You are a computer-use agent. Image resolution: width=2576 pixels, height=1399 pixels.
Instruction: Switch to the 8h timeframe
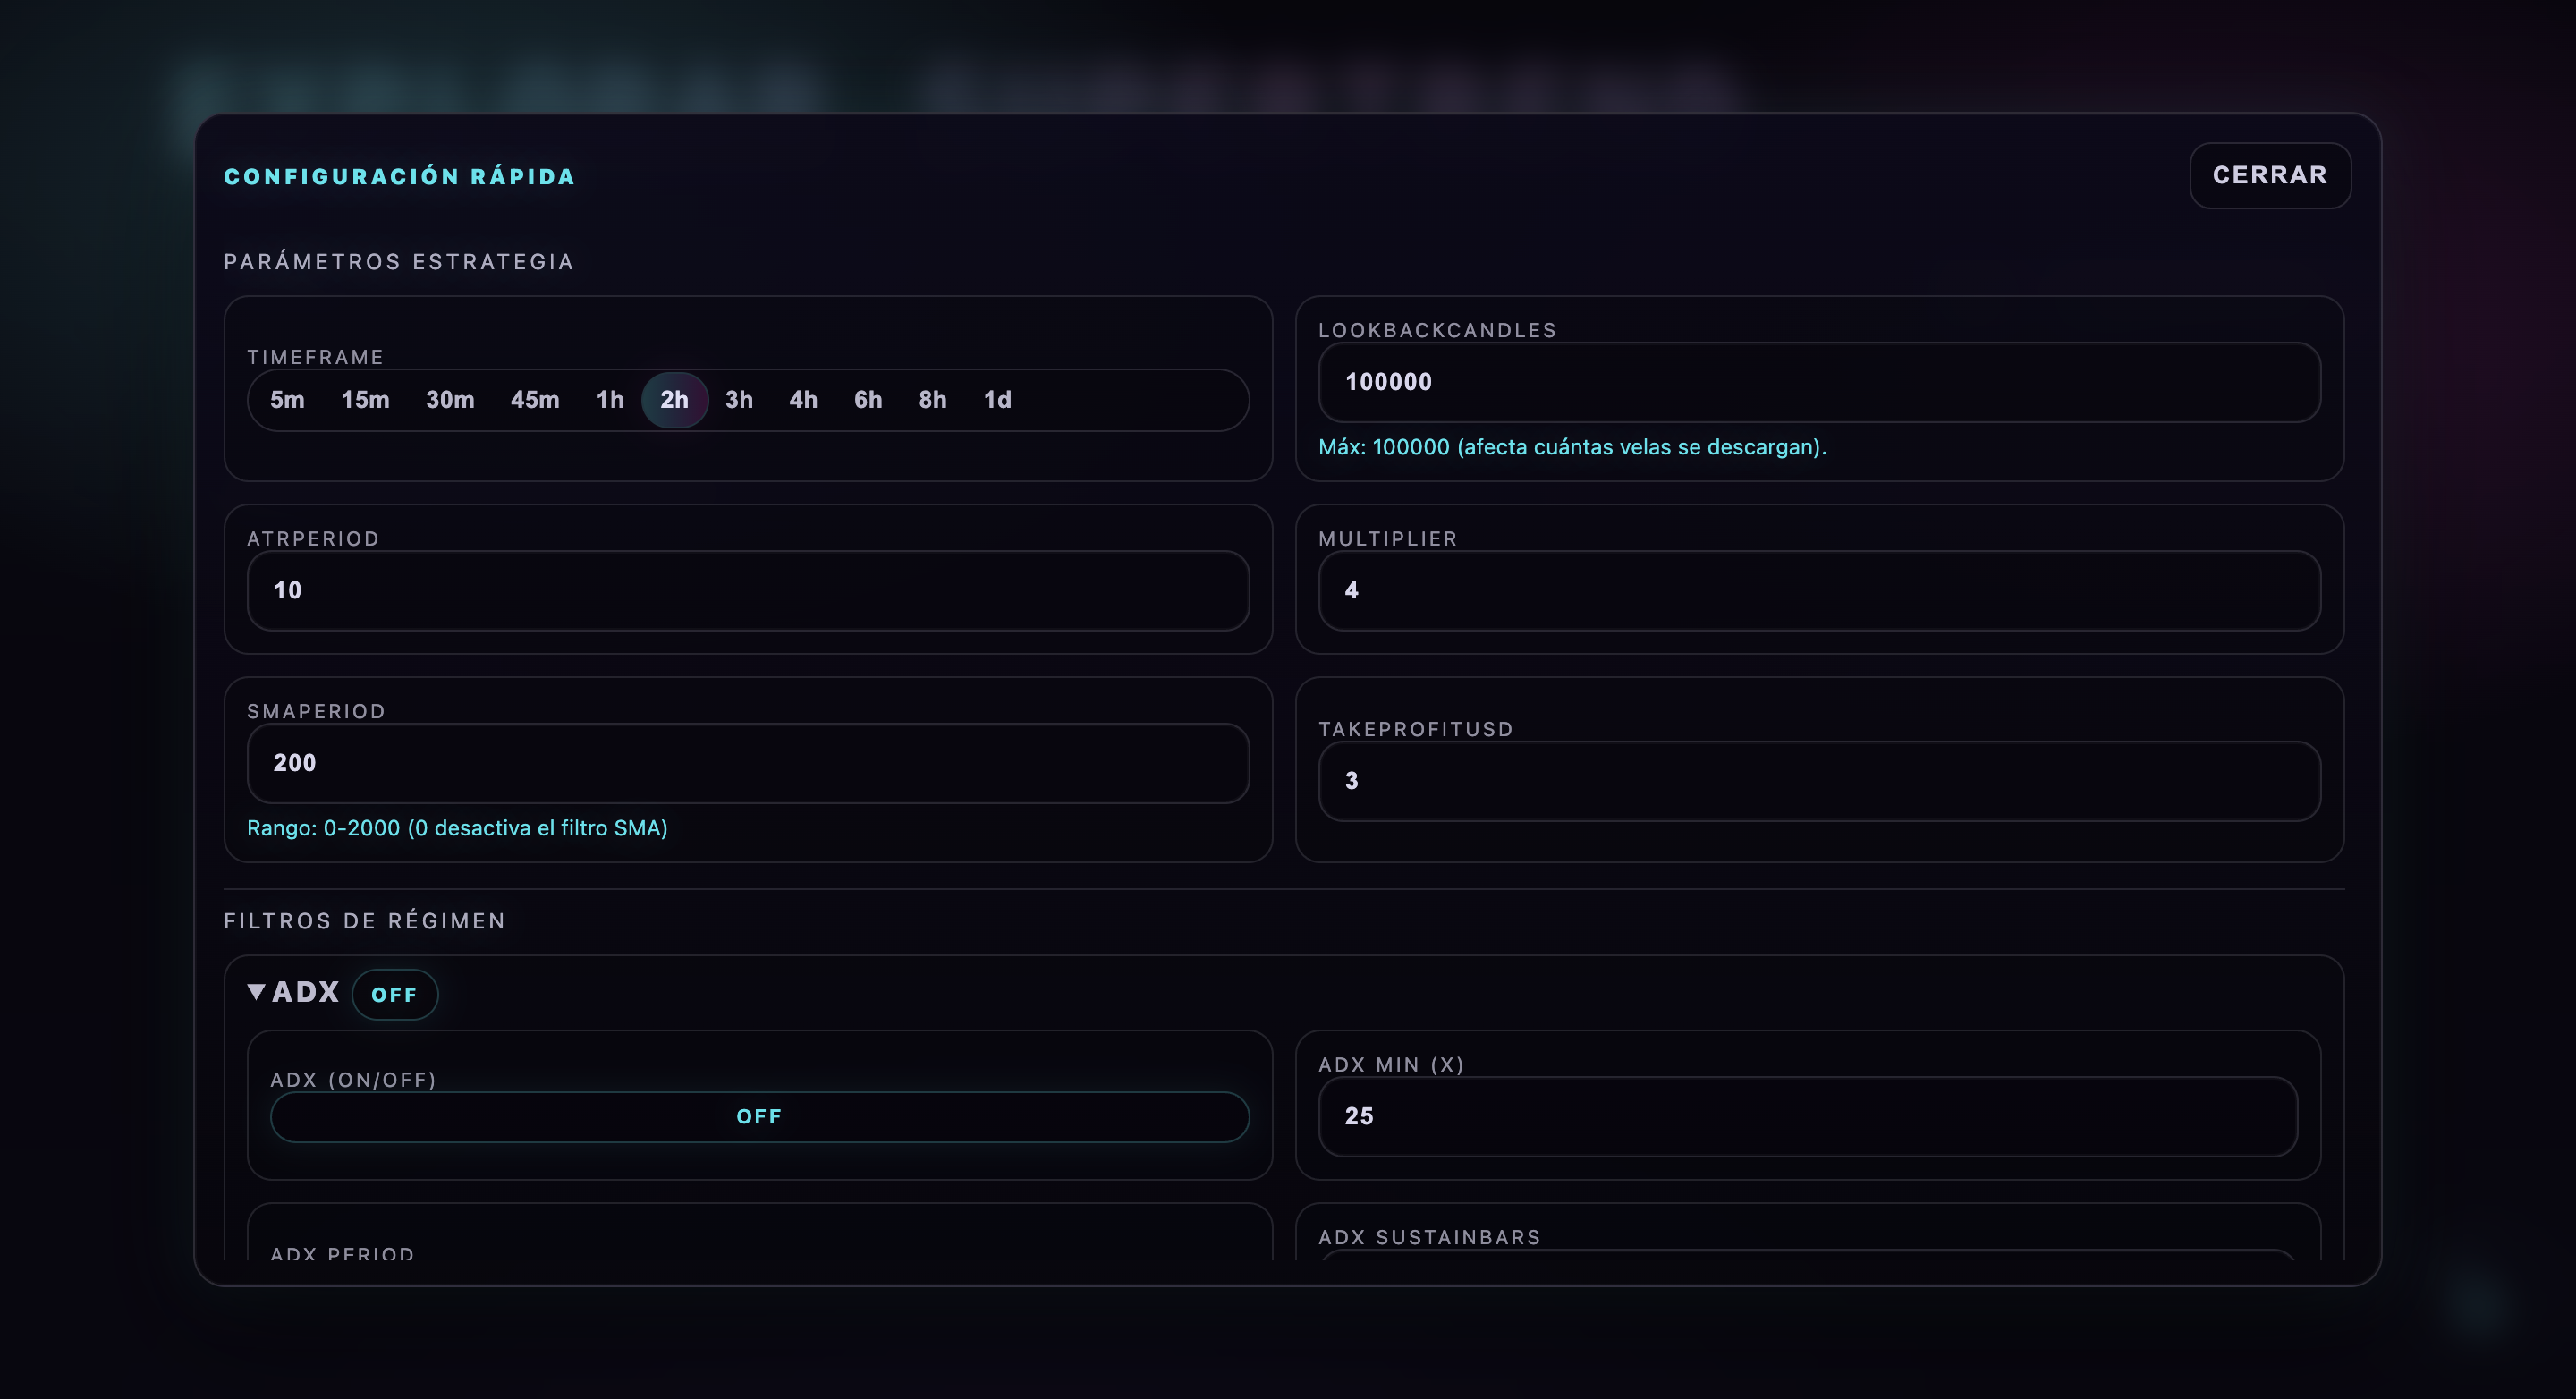(932, 400)
